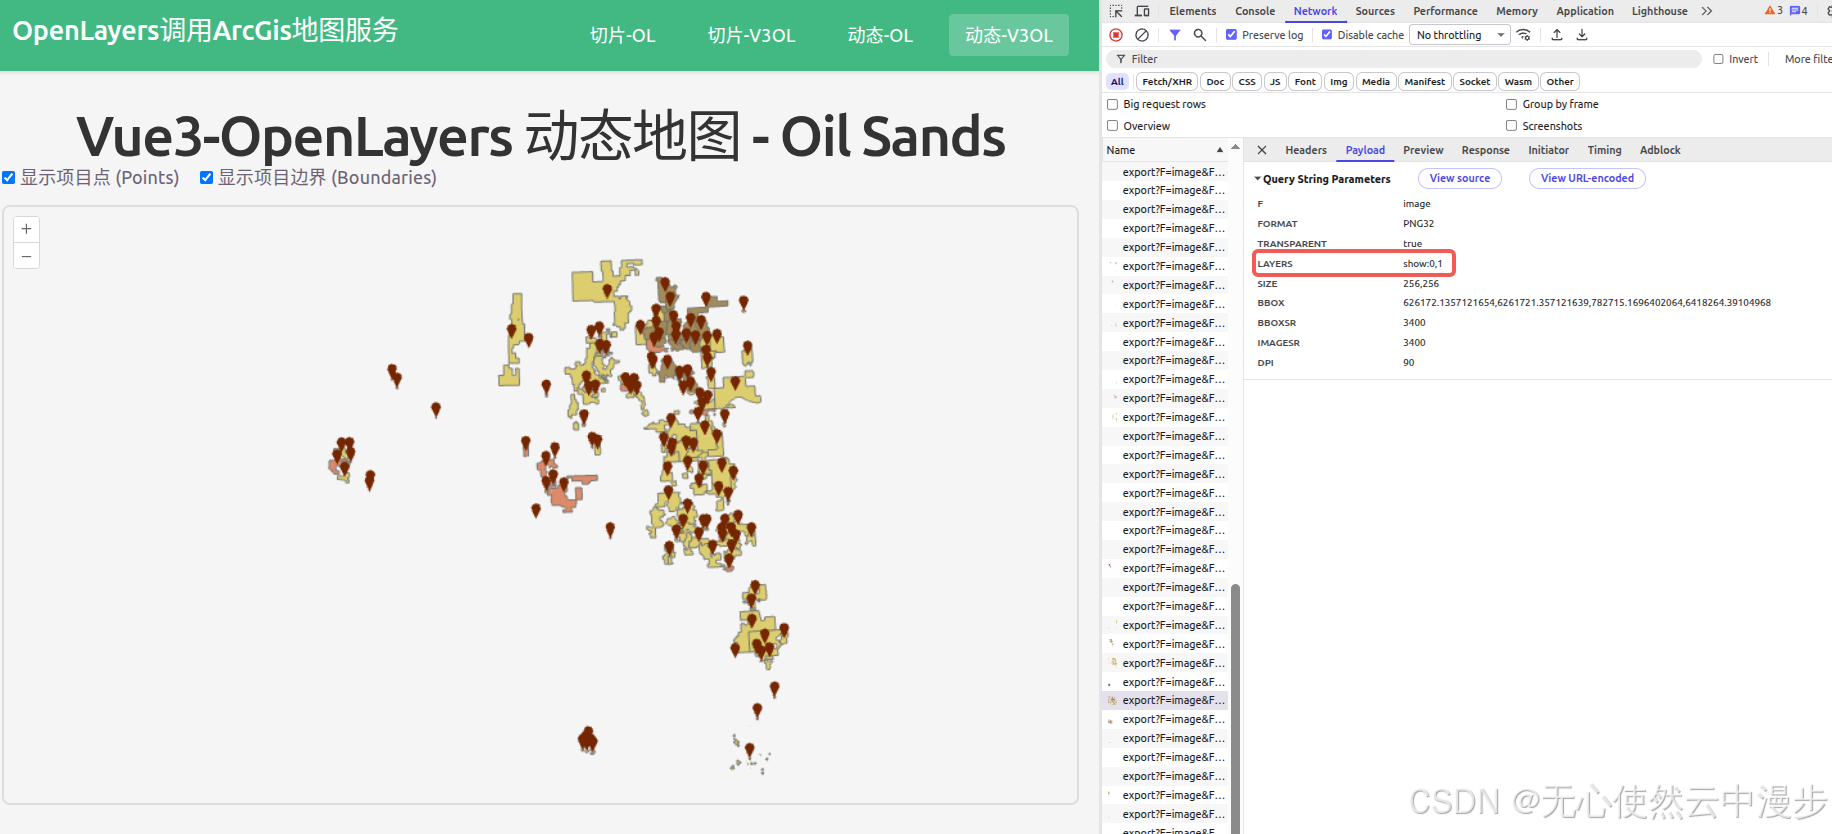Navigate to 切片-V3OL page
This screenshot has width=1832, height=834.
coord(751,35)
